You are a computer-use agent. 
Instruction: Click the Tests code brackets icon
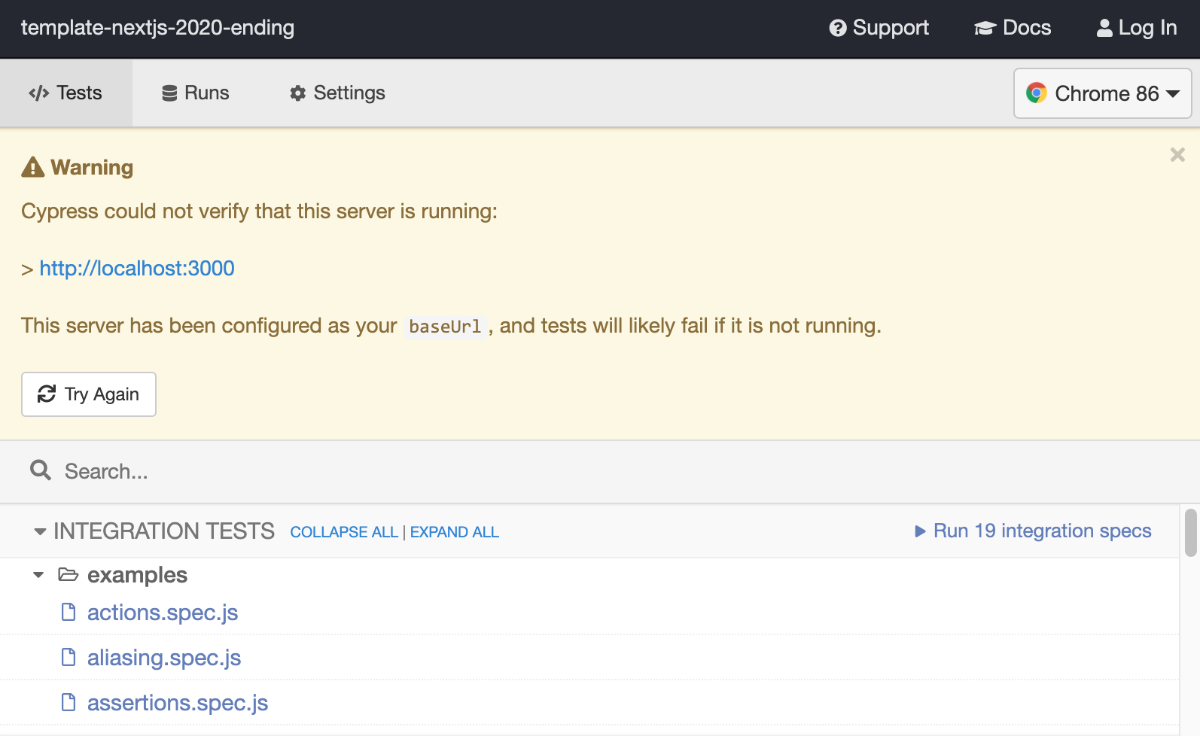(39, 93)
